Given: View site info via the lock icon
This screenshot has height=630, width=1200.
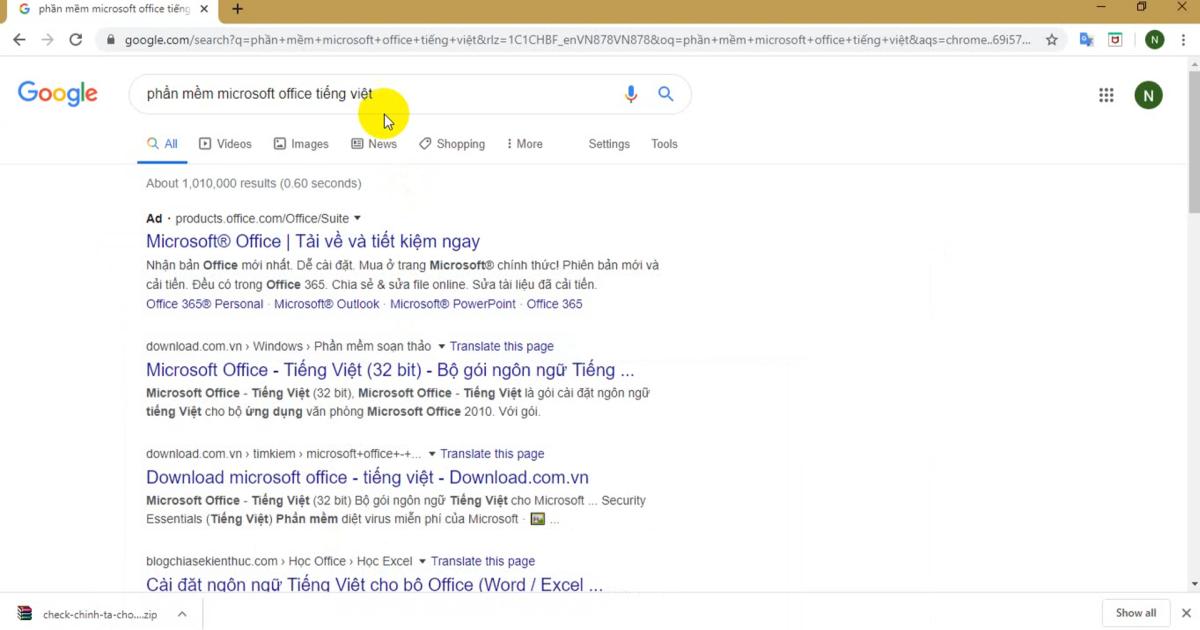Looking at the screenshot, I should pos(110,40).
